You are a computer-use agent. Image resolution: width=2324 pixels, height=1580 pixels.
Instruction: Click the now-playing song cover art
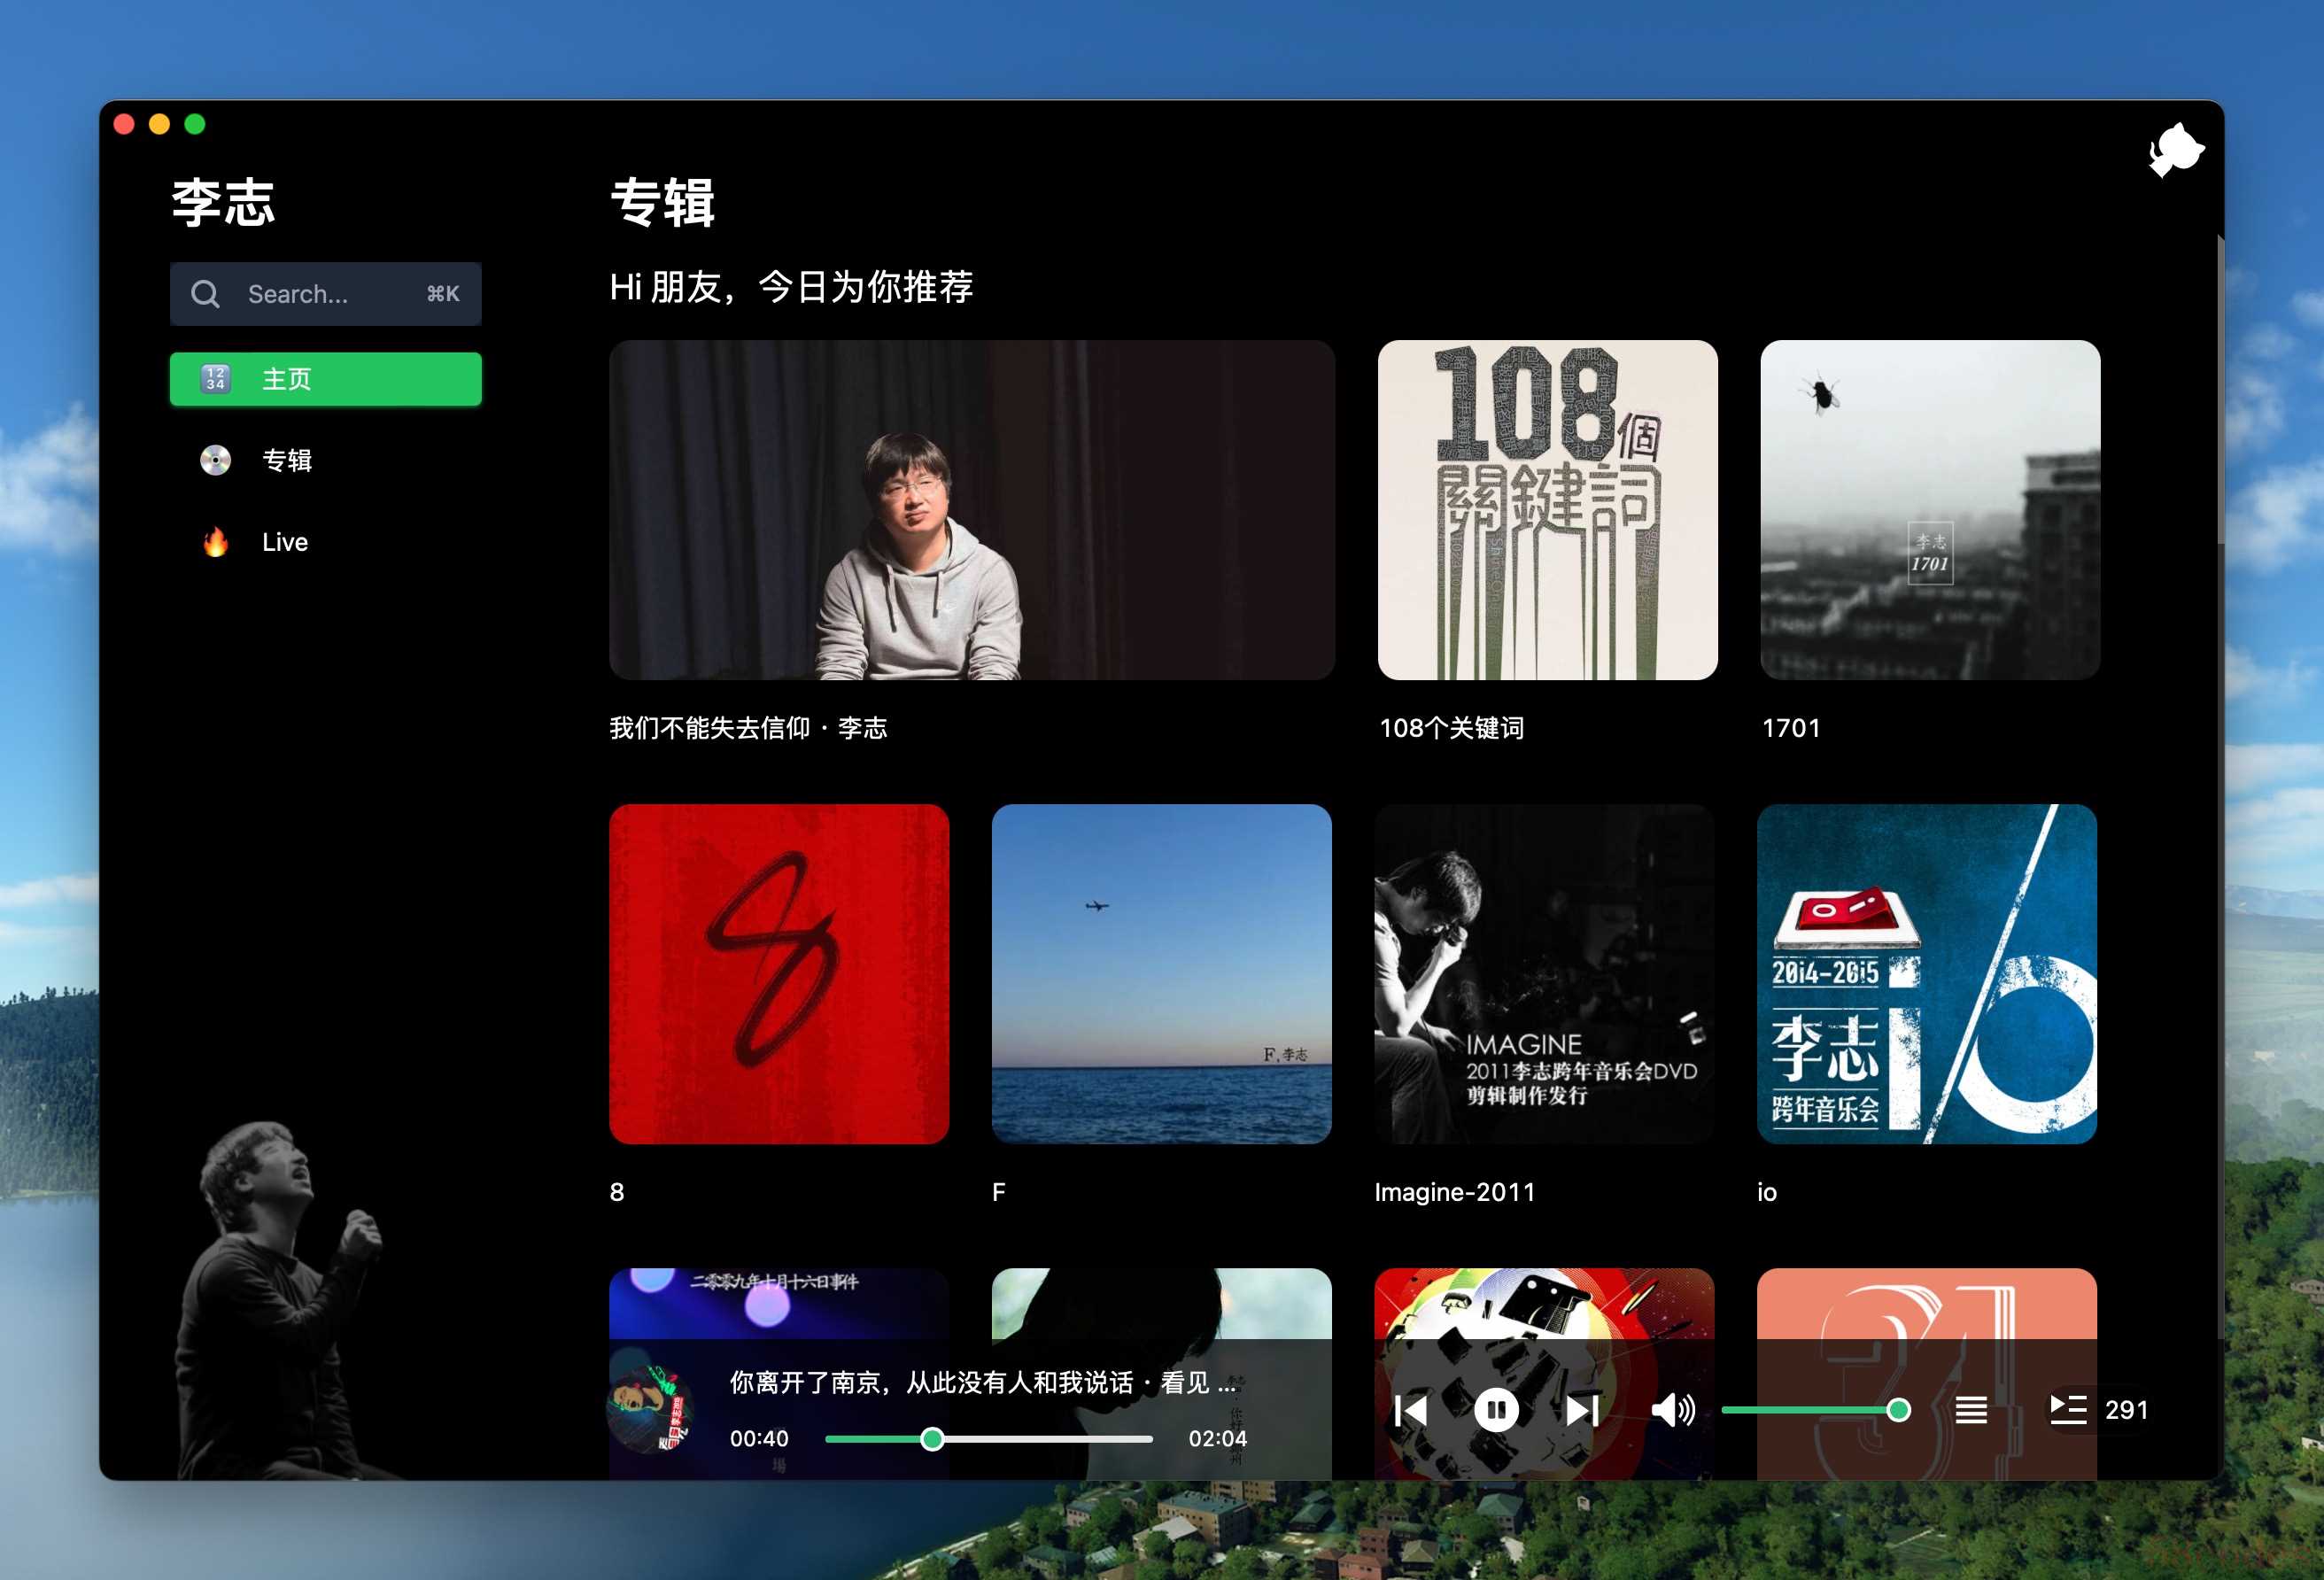[651, 1410]
